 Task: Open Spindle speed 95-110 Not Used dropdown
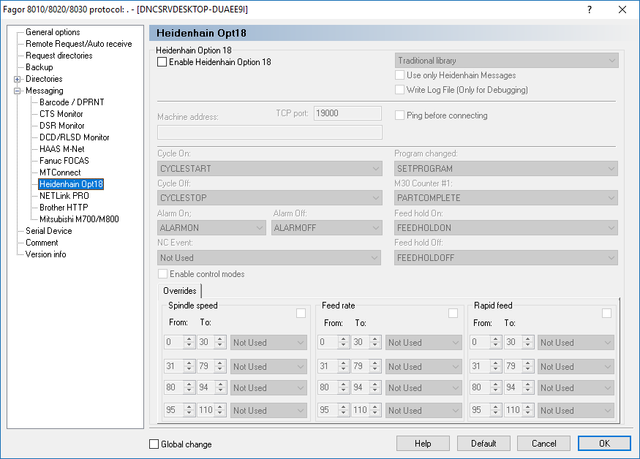(x=269, y=410)
